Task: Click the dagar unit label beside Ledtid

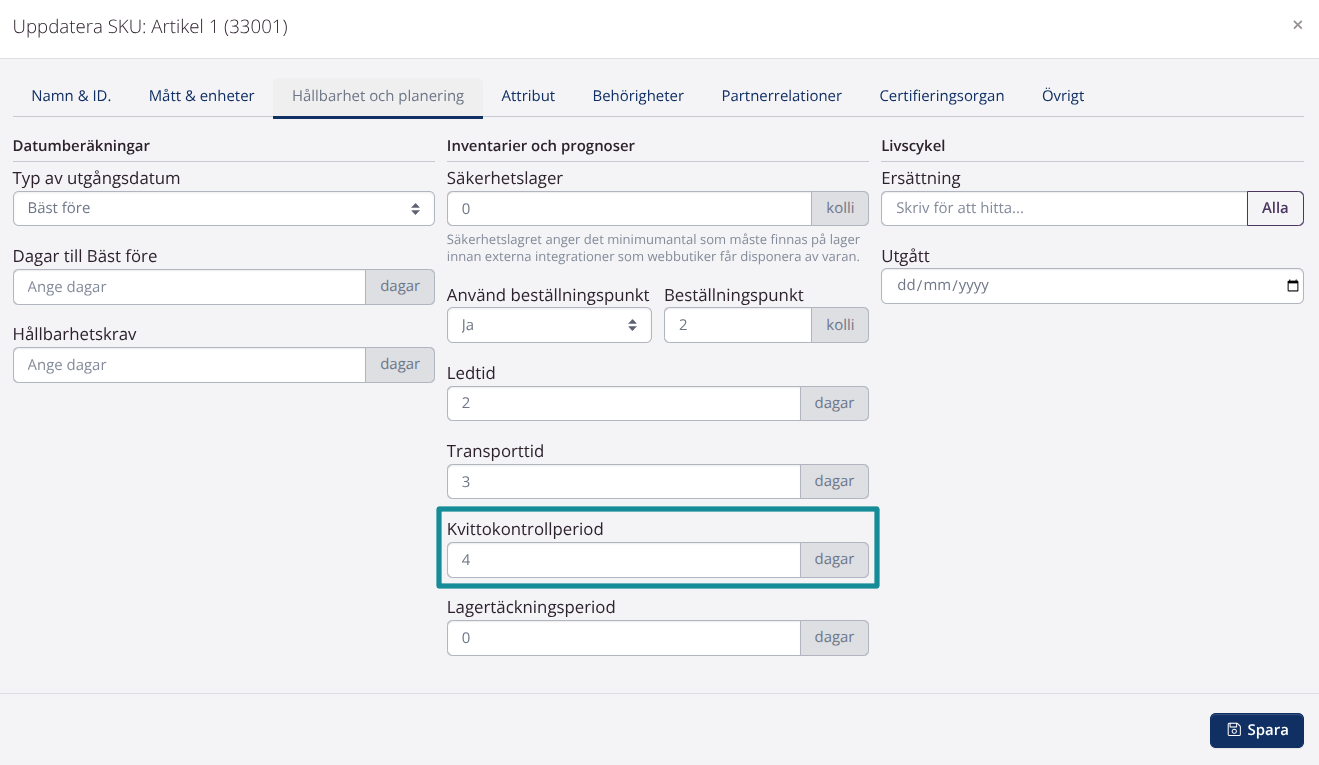Action: (x=834, y=403)
